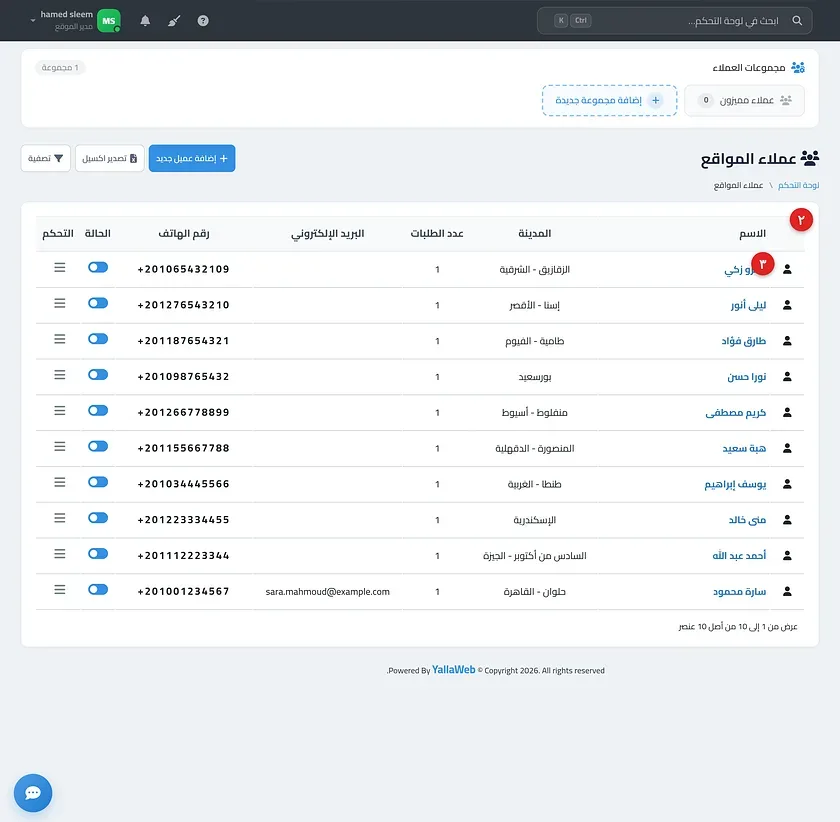Image resolution: width=840 pixels, height=822 pixels.
Task: Click تصدير اكسيل export button
Action: (x=110, y=159)
